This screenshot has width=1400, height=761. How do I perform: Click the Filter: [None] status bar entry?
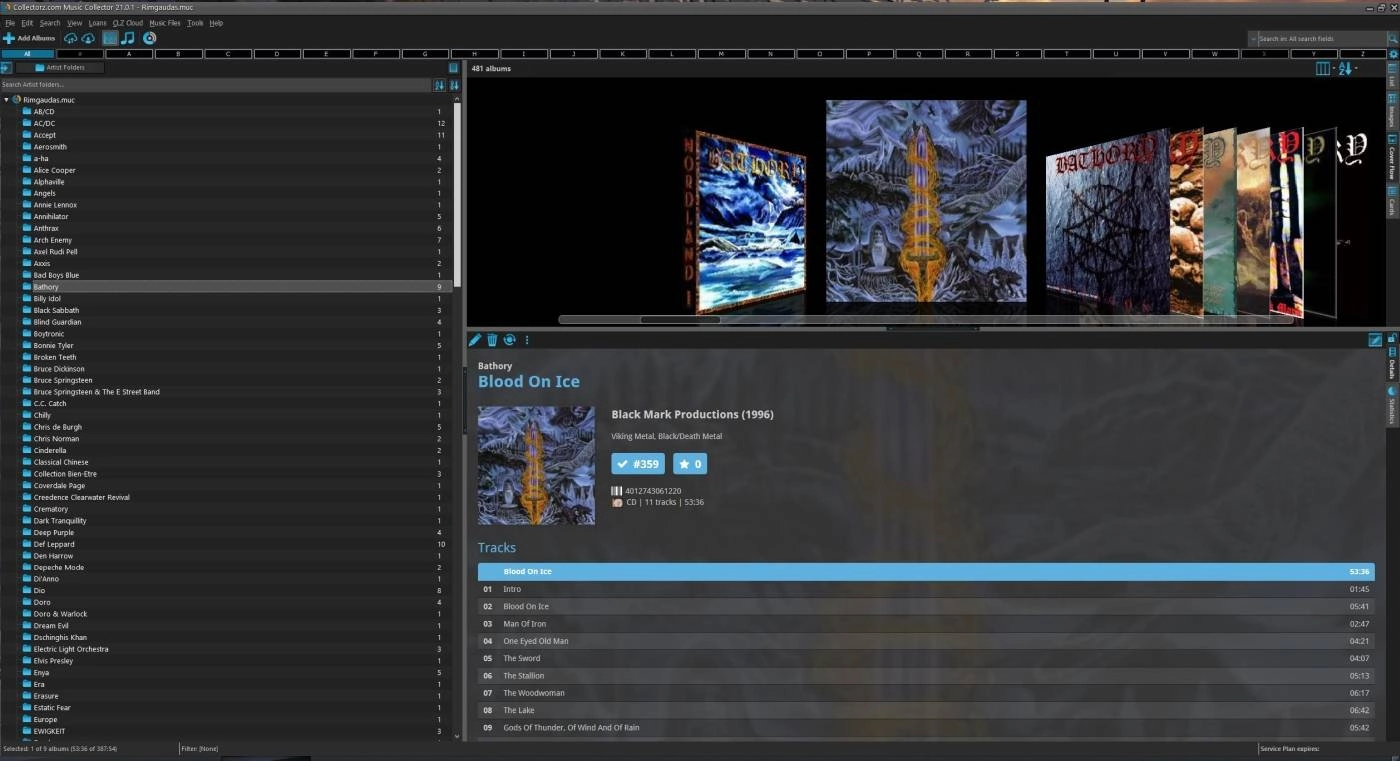click(200, 749)
